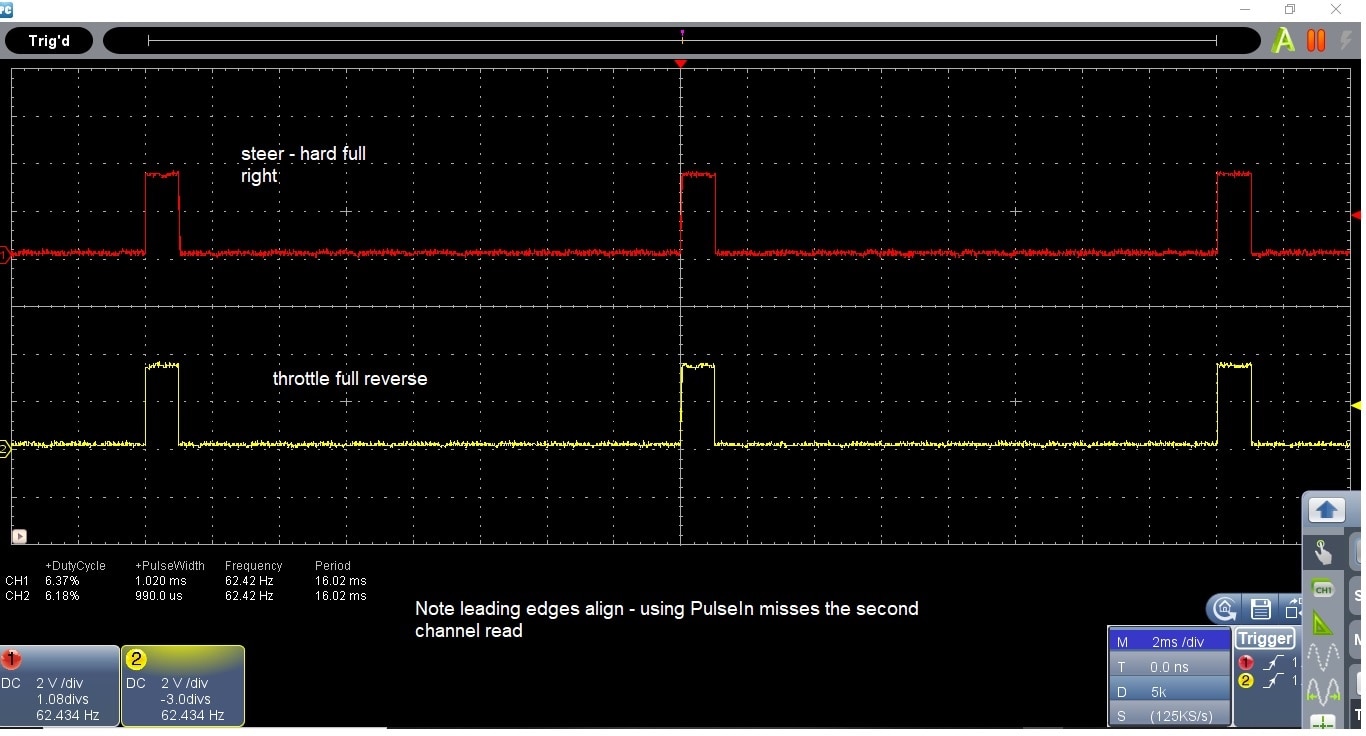Select the yellow channel 2 trigger source

pyautogui.click(x=1246, y=681)
